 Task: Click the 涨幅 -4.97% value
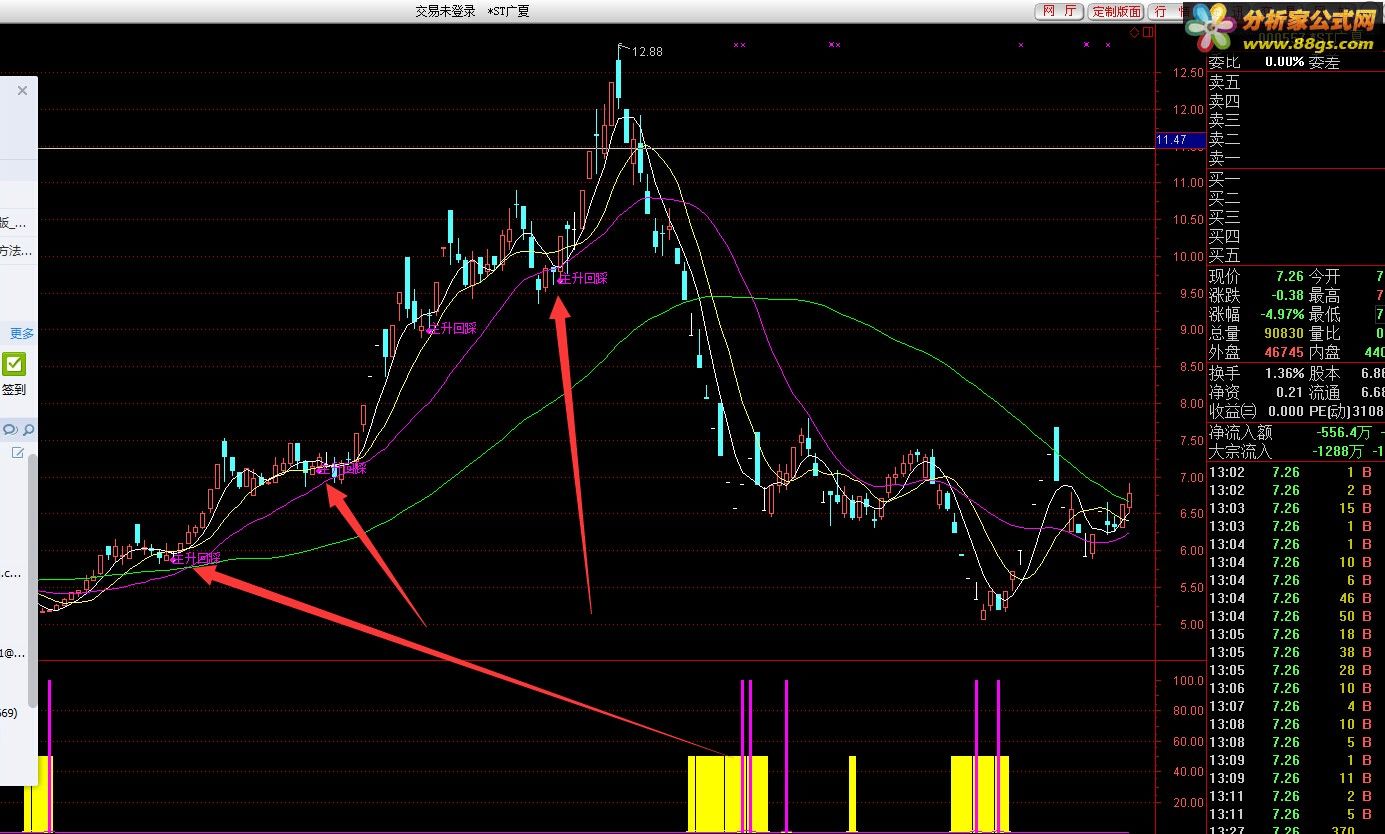(x=1282, y=314)
